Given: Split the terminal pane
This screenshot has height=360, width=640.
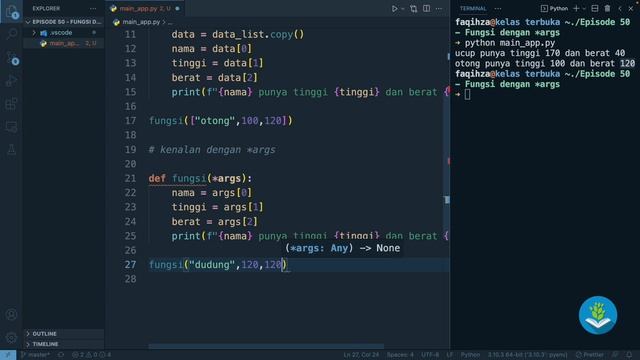Looking at the screenshot, I should click(x=595, y=9).
